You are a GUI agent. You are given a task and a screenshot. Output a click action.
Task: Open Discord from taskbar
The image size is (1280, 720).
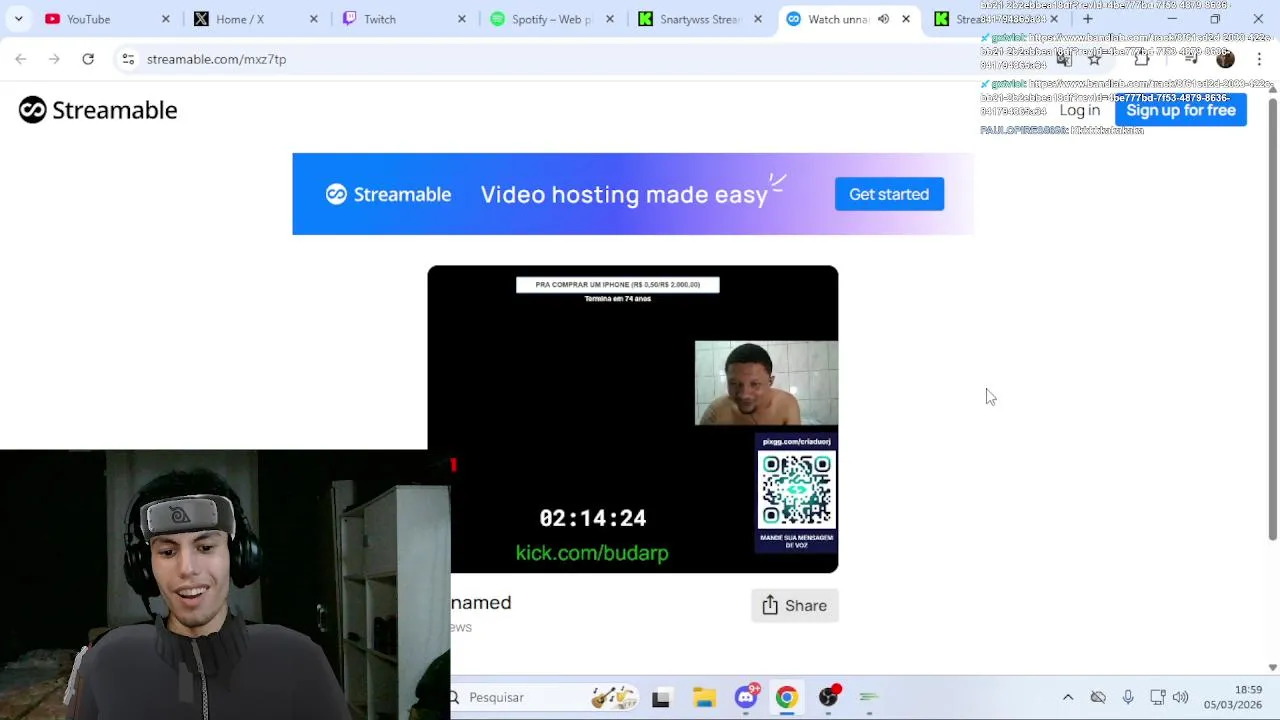pyautogui.click(x=746, y=697)
